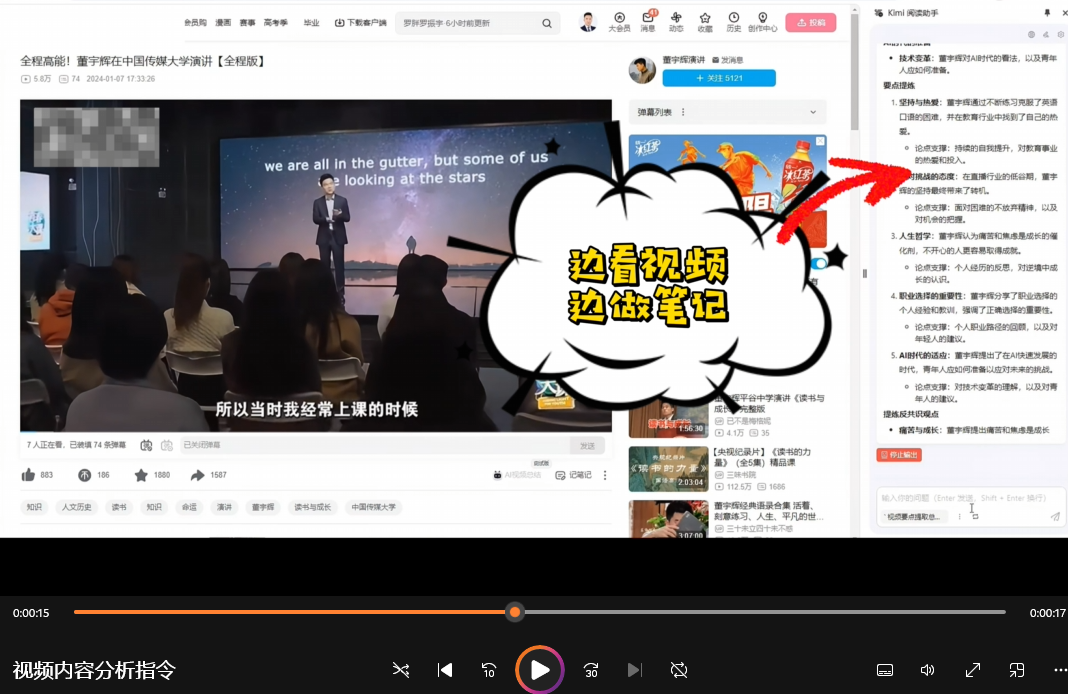
Task: Select the 人文历史 tag
Action: click(x=76, y=507)
